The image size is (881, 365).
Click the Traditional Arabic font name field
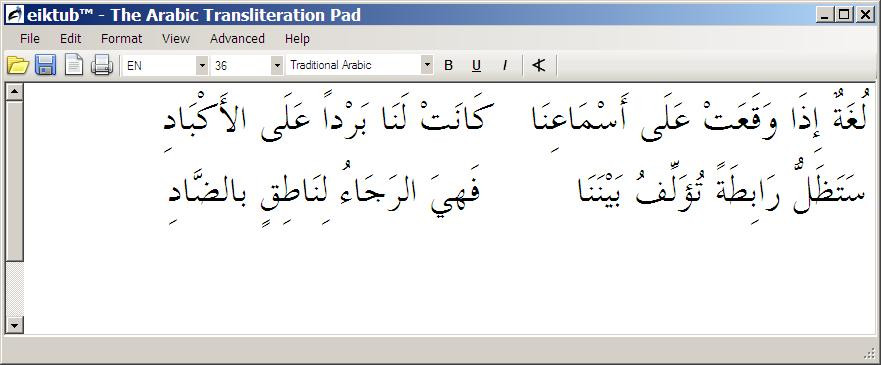pos(353,65)
